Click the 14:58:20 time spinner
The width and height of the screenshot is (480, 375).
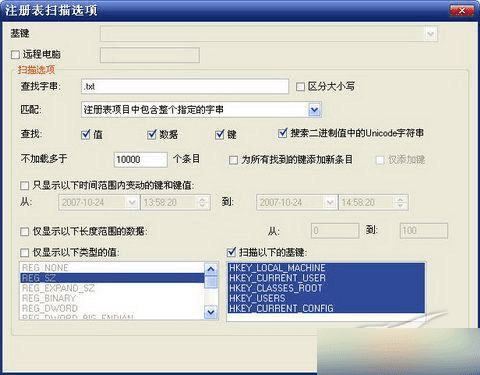tap(400, 202)
